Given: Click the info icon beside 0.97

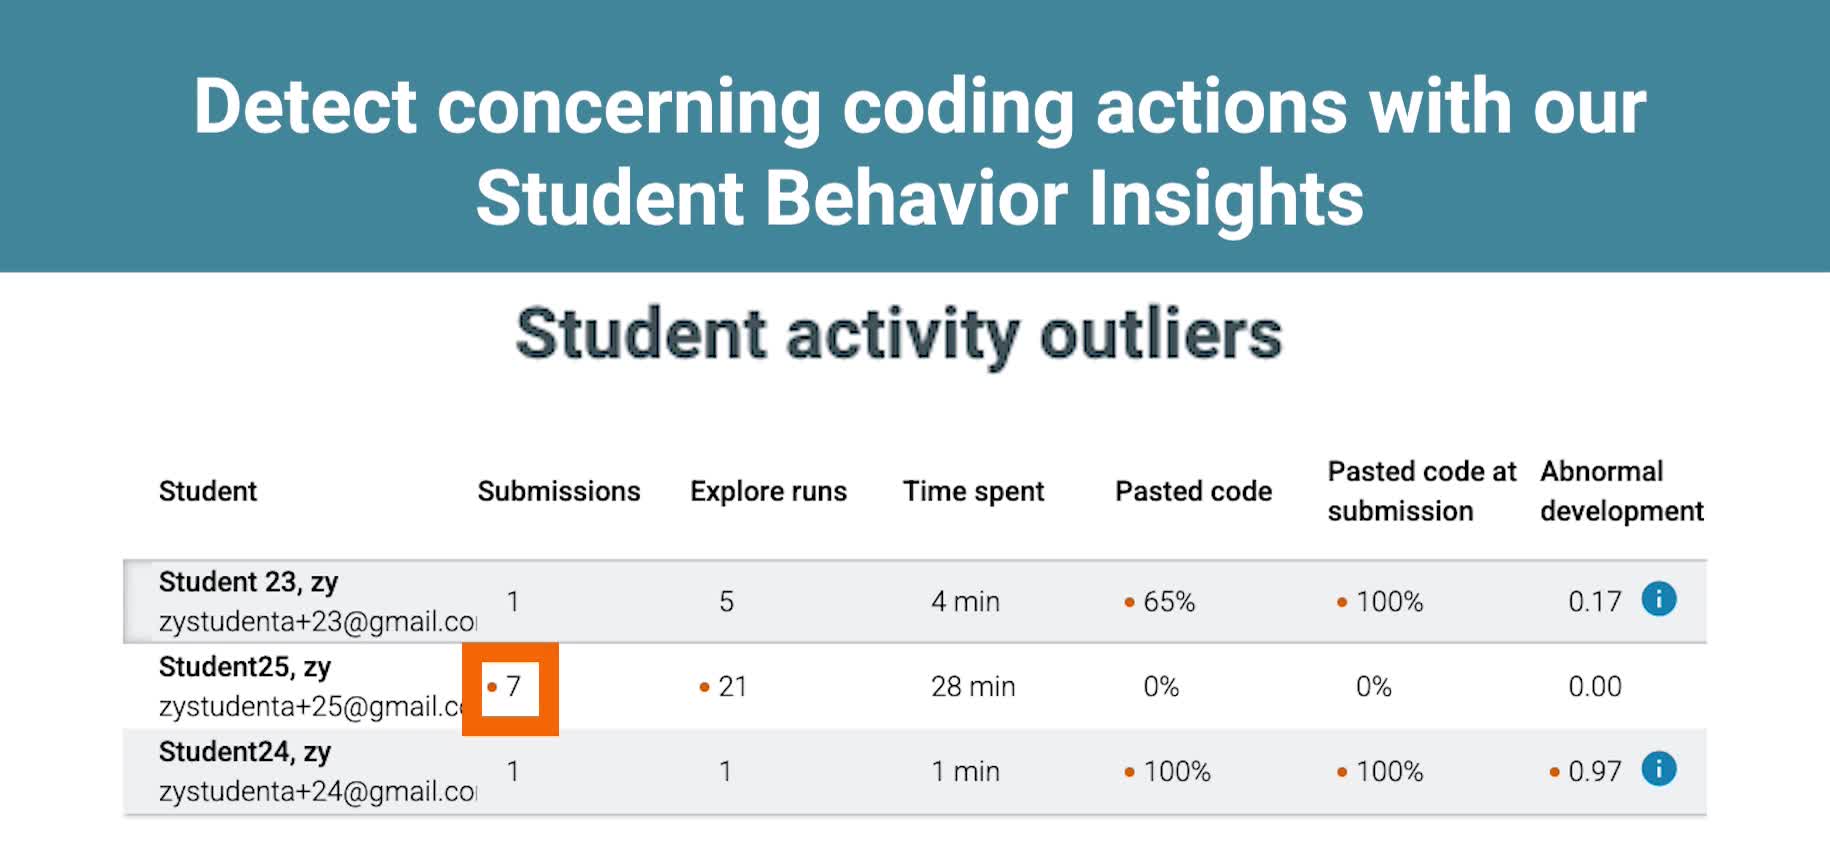Looking at the screenshot, I should (x=1658, y=769).
